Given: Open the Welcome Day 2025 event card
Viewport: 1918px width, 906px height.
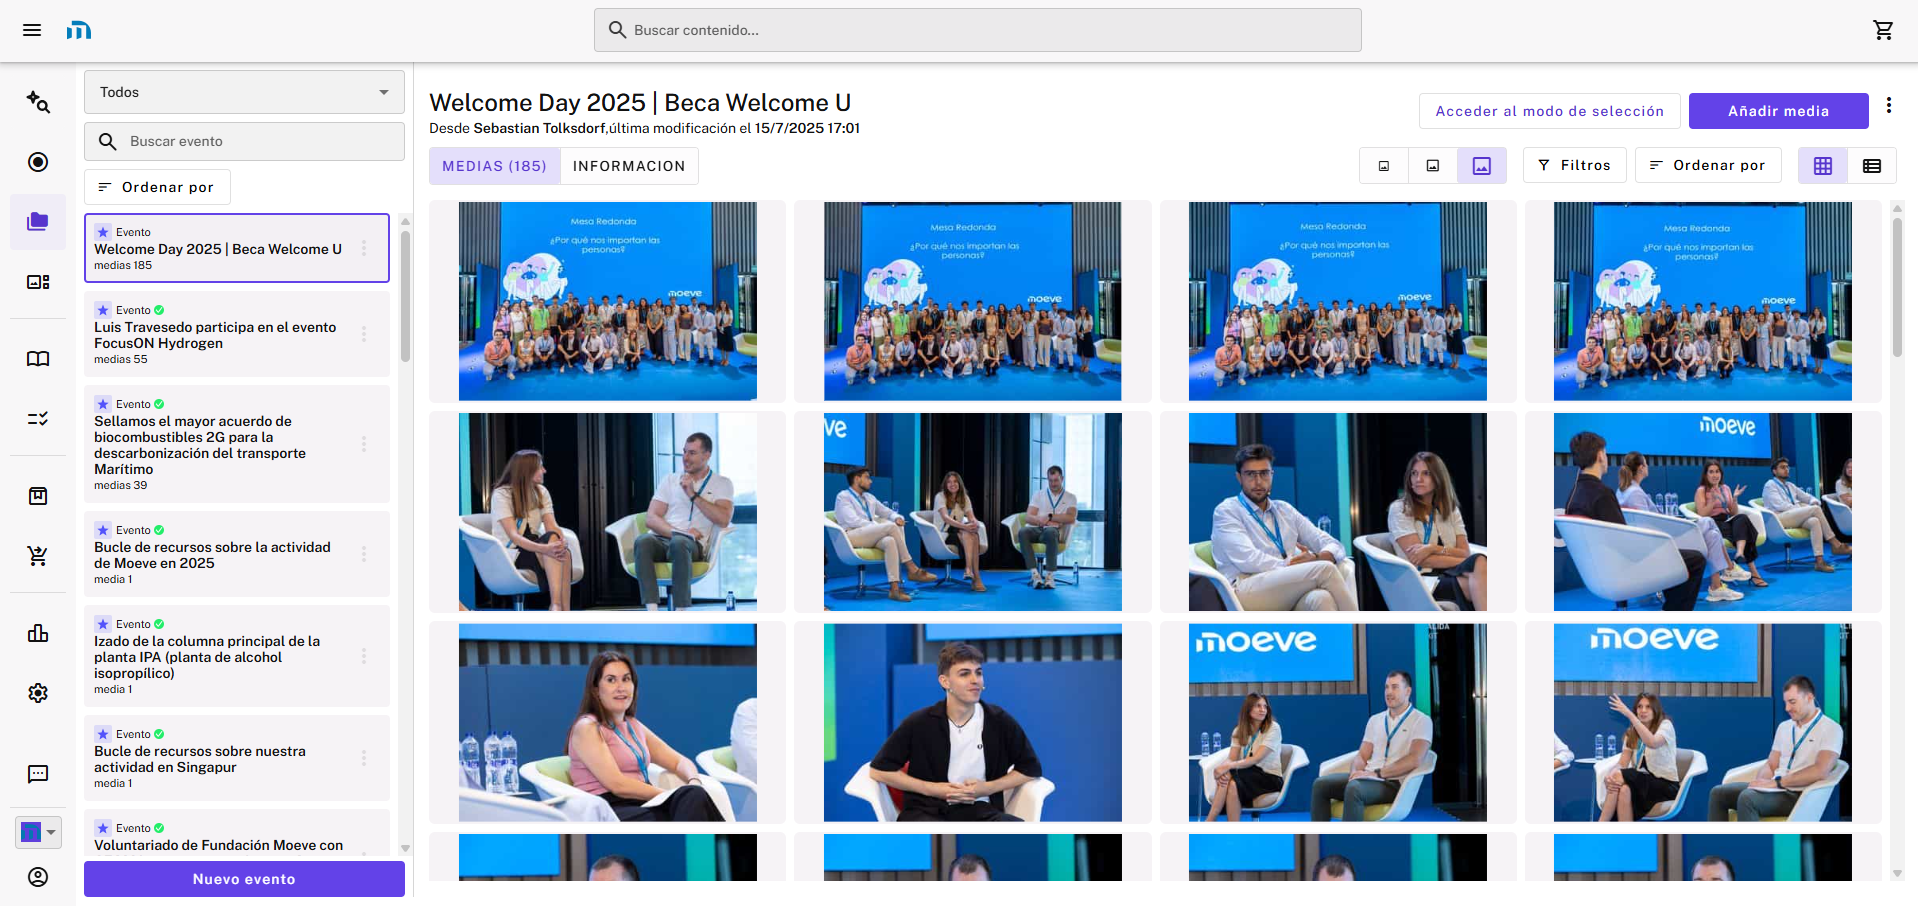Looking at the screenshot, I should (237, 248).
